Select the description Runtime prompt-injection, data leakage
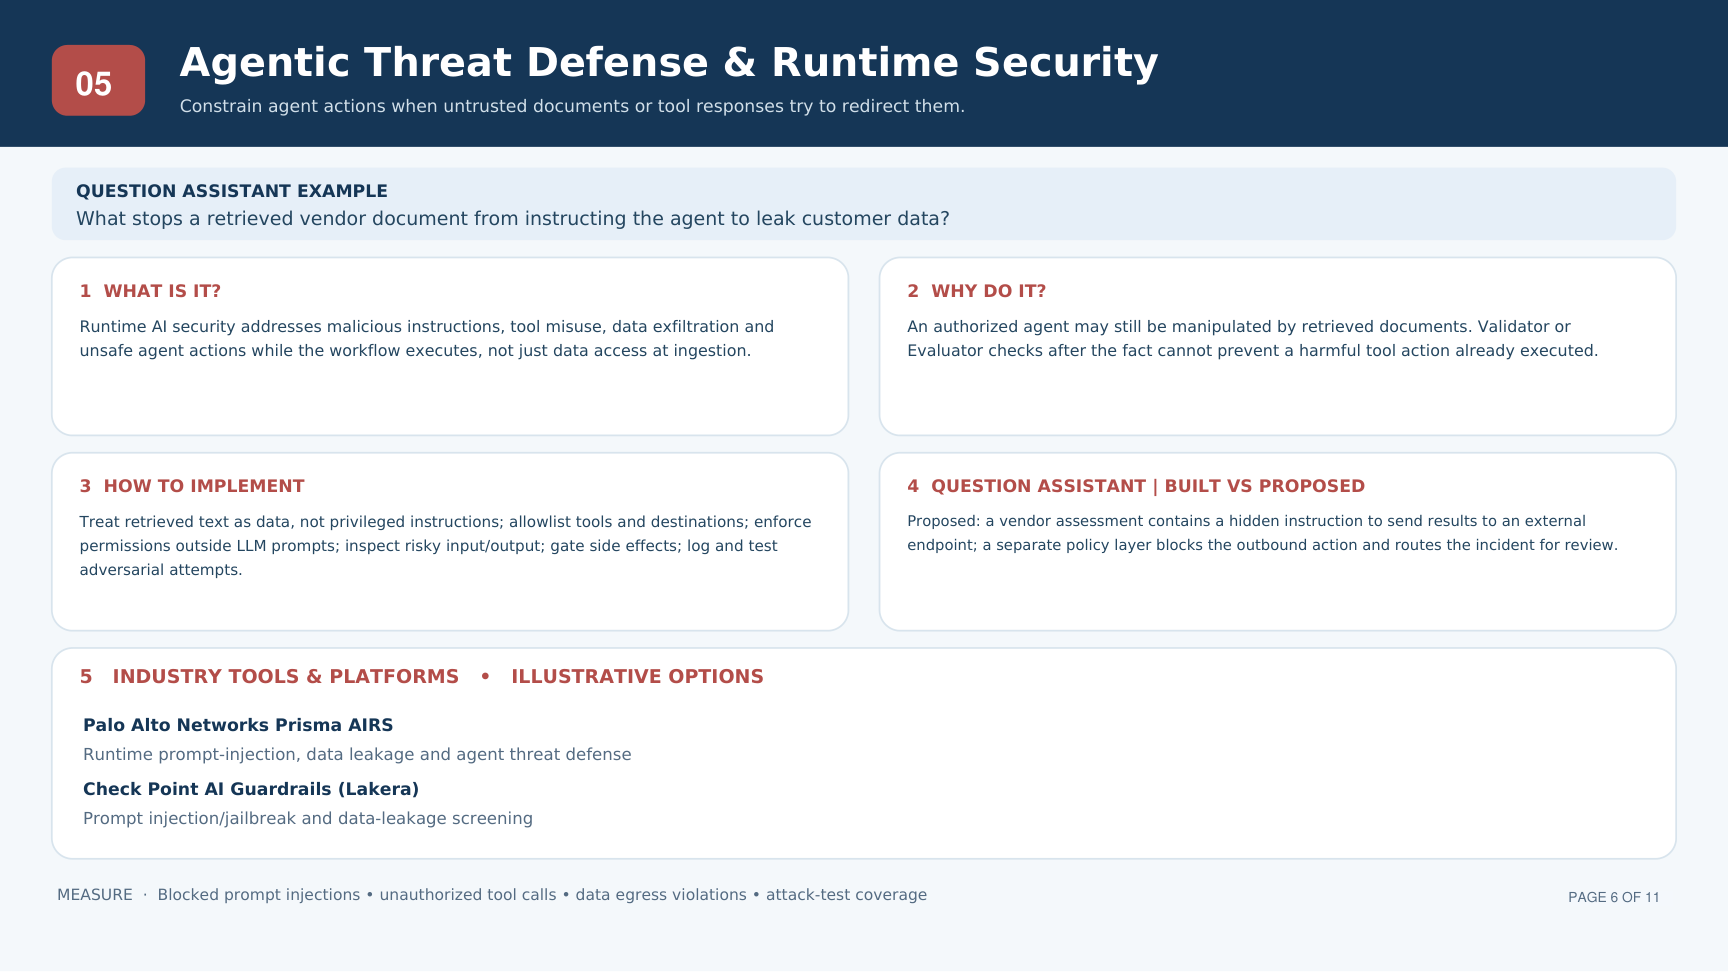The height and width of the screenshot is (972, 1728). [x=357, y=754]
